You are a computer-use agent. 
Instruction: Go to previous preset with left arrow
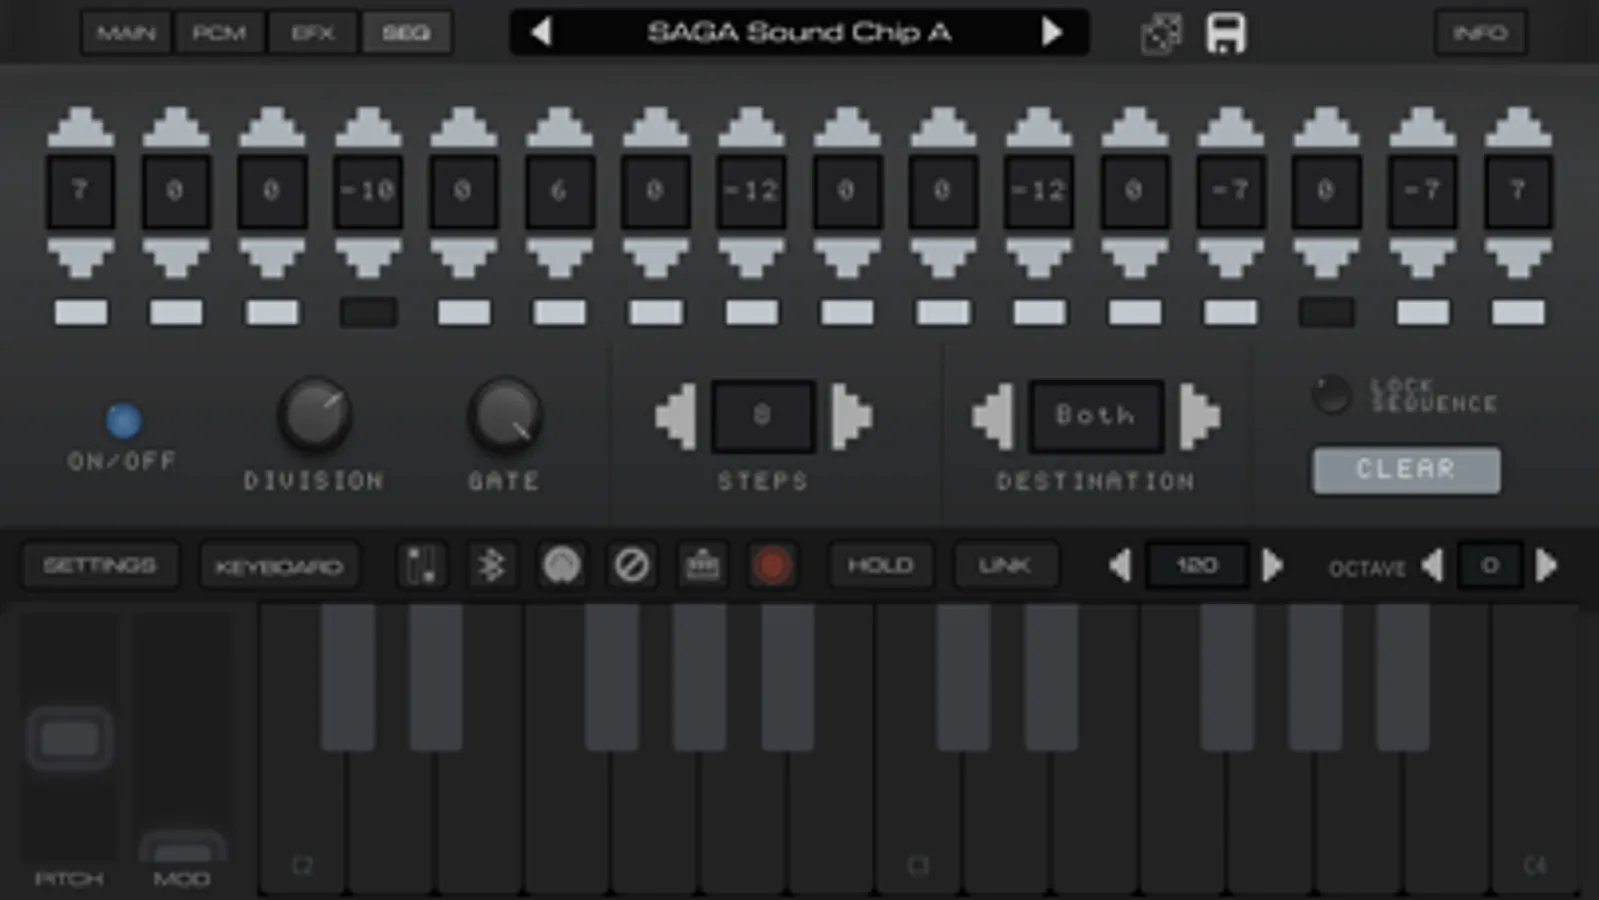click(541, 33)
